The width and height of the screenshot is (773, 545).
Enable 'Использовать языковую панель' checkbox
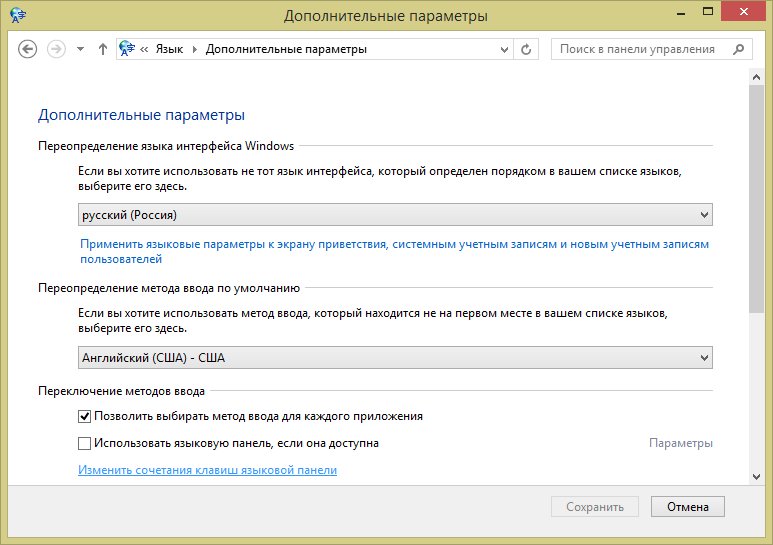point(85,443)
